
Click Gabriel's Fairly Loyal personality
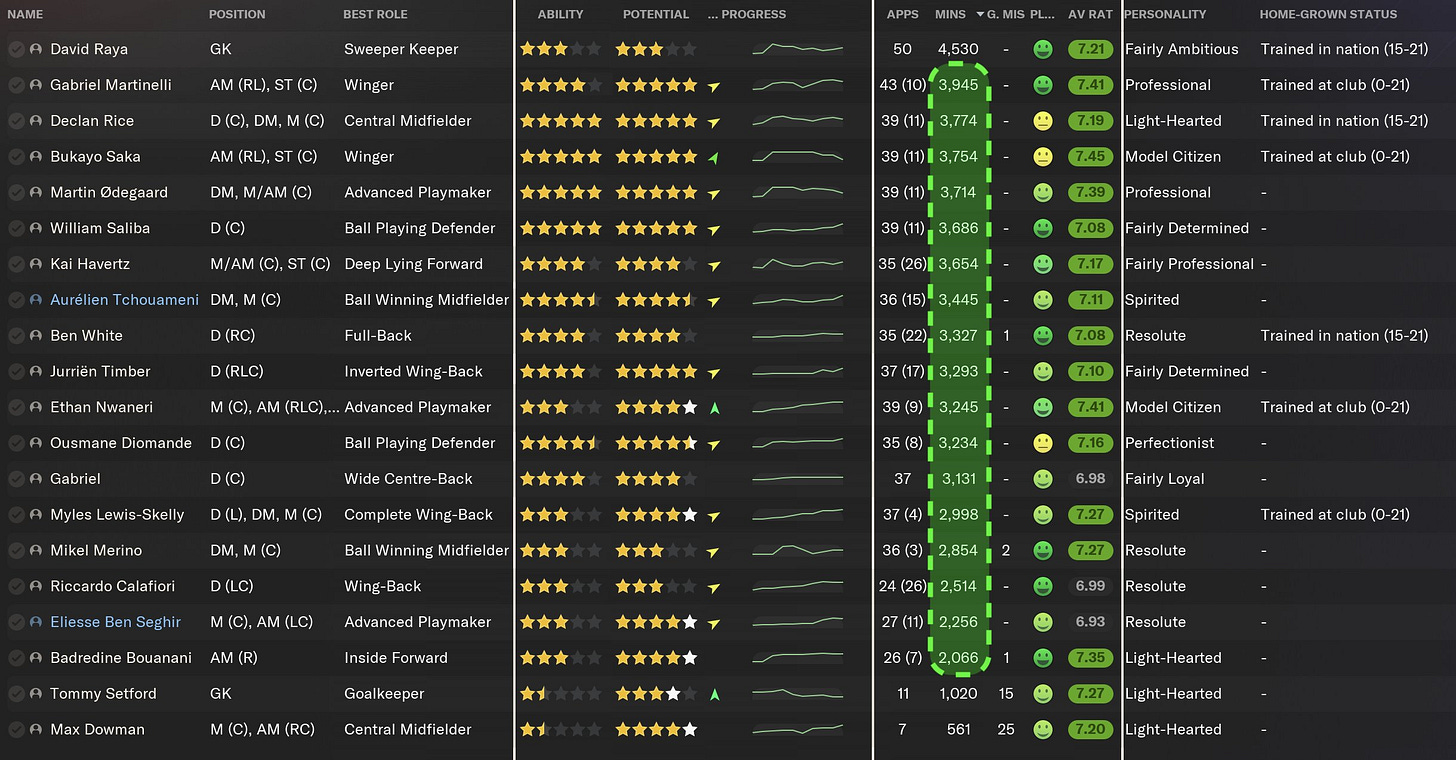[x=1165, y=479]
